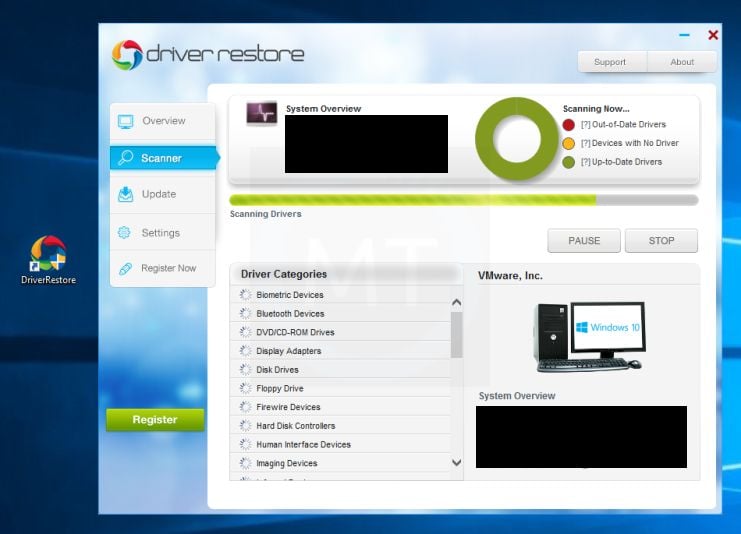741x534 pixels.
Task: Click the Support button
Action: (612, 62)
